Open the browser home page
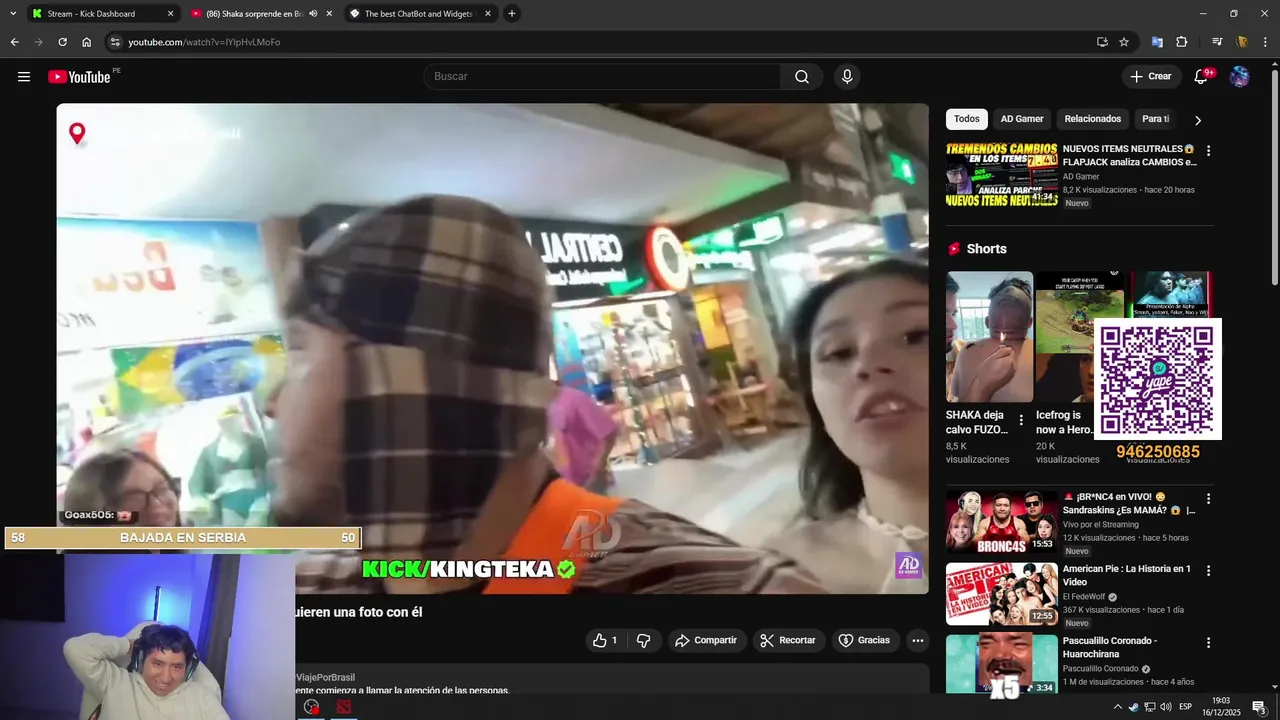 click(86, 42)
